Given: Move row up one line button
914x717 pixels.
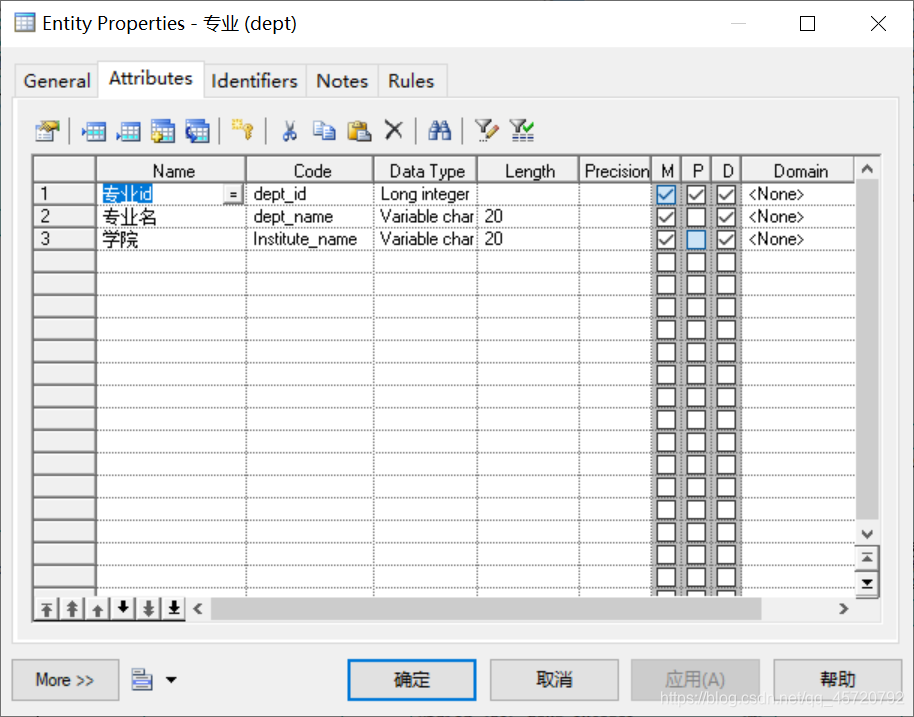Looking at the screenshot, I should tap(98, 609).
